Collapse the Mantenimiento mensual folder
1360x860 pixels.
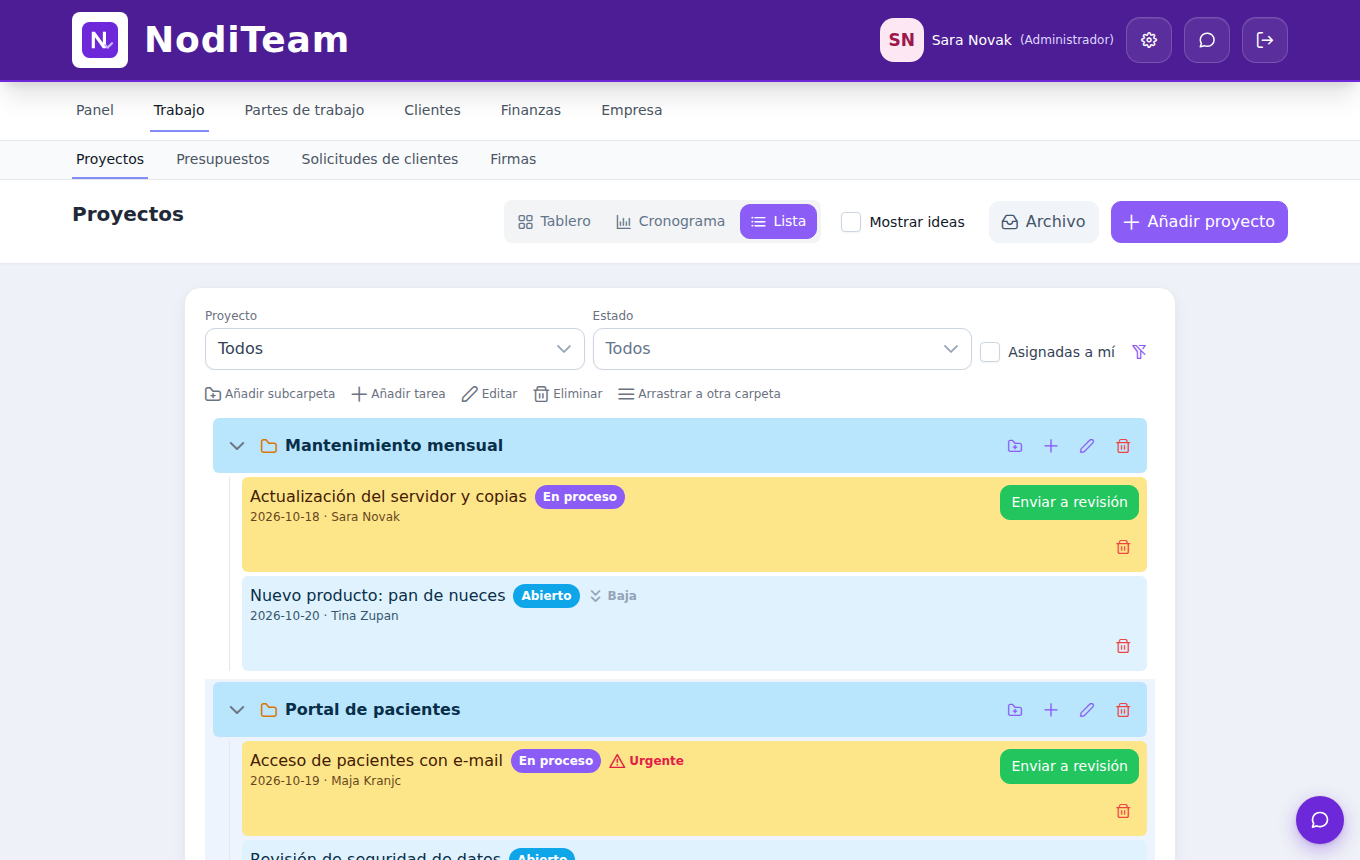tap(237, 446)
